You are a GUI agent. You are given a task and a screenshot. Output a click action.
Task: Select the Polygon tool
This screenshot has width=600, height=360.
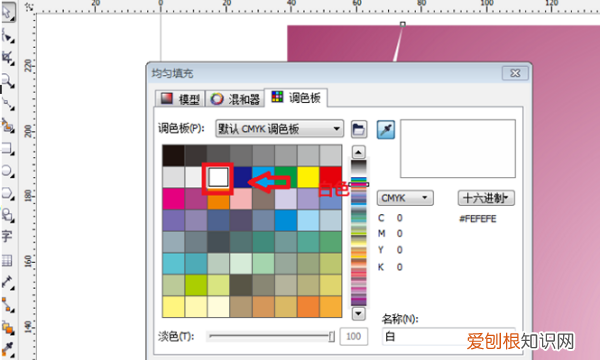coord(8,193)
